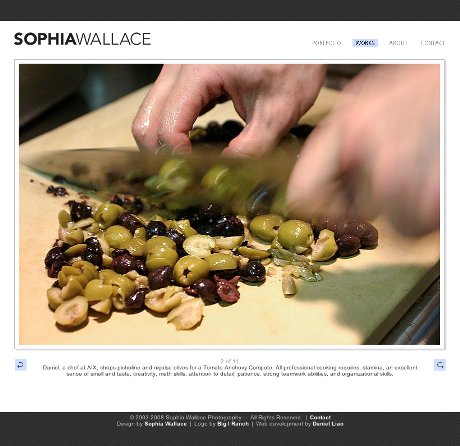Advance to the next photo arrow icon
Screen dimensions: 460x446
440,365
